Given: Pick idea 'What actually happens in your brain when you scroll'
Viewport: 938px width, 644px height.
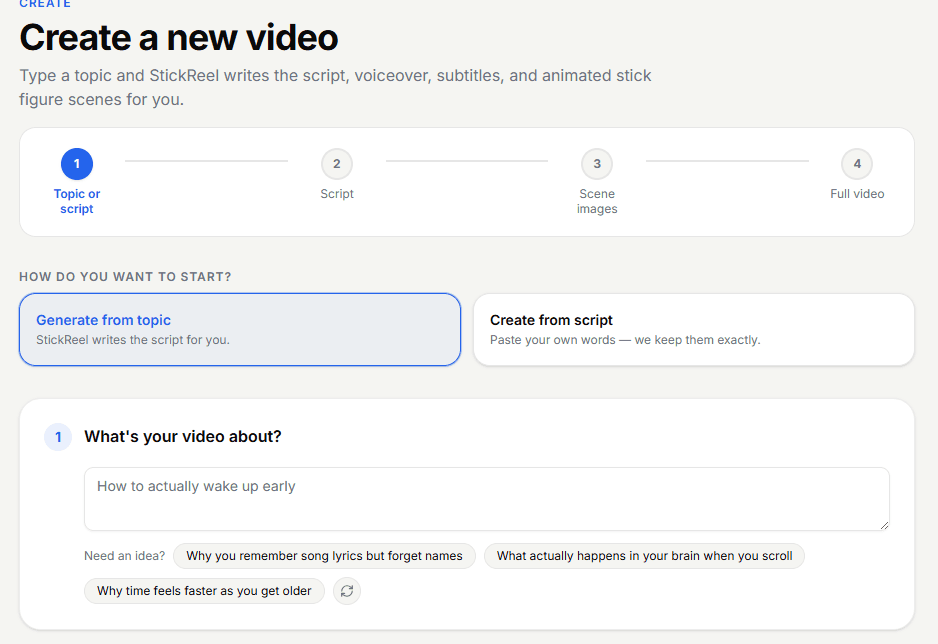Looking at the screenshot, I should [644, 556].
